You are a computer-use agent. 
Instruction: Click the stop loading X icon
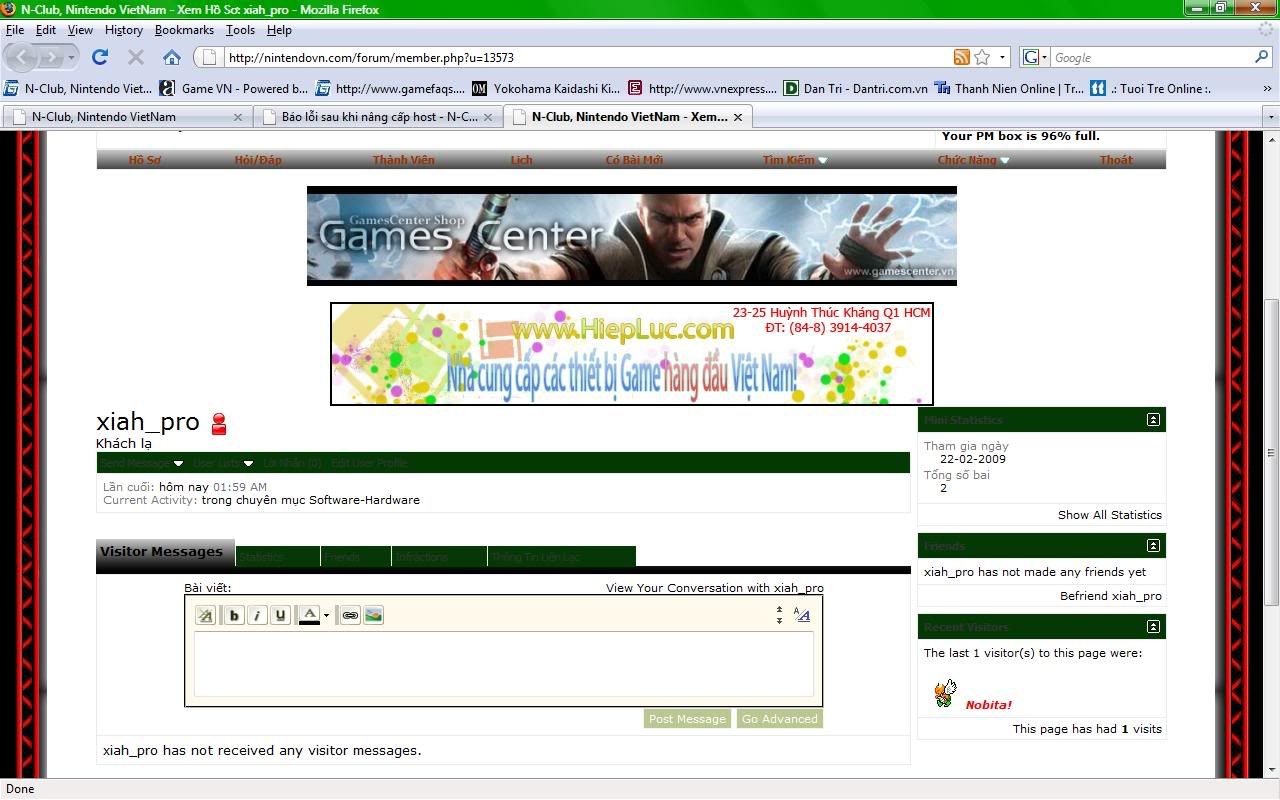(136, 57)
